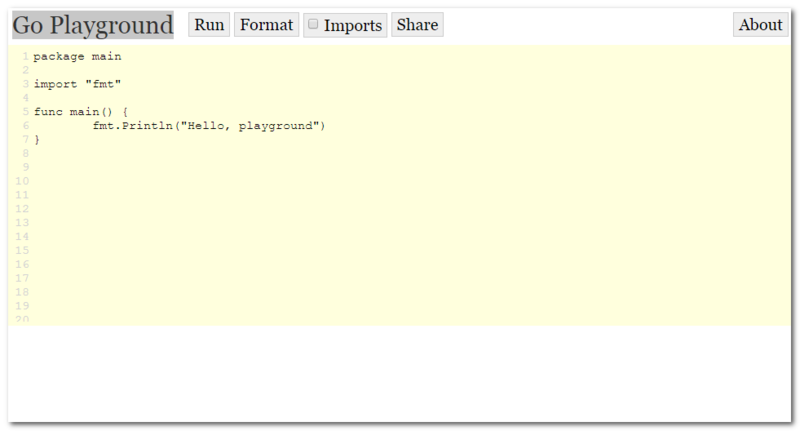800x431 pixels.
Task: Click the Format button
Action: [x=266, y=24]
